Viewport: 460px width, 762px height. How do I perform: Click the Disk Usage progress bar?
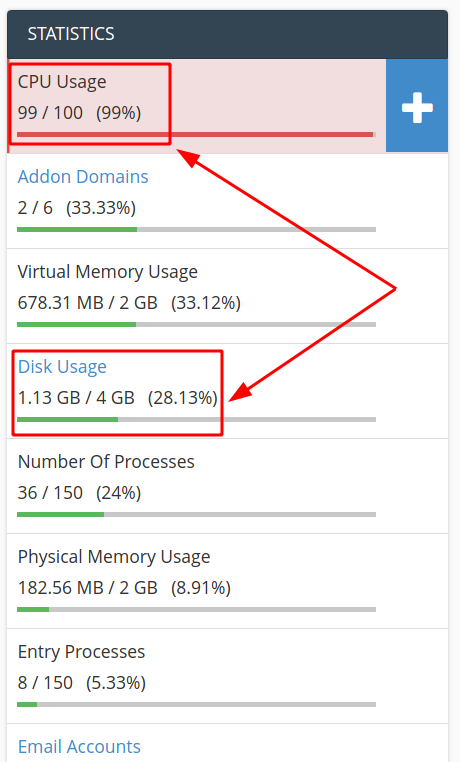[x=196, y=419]
